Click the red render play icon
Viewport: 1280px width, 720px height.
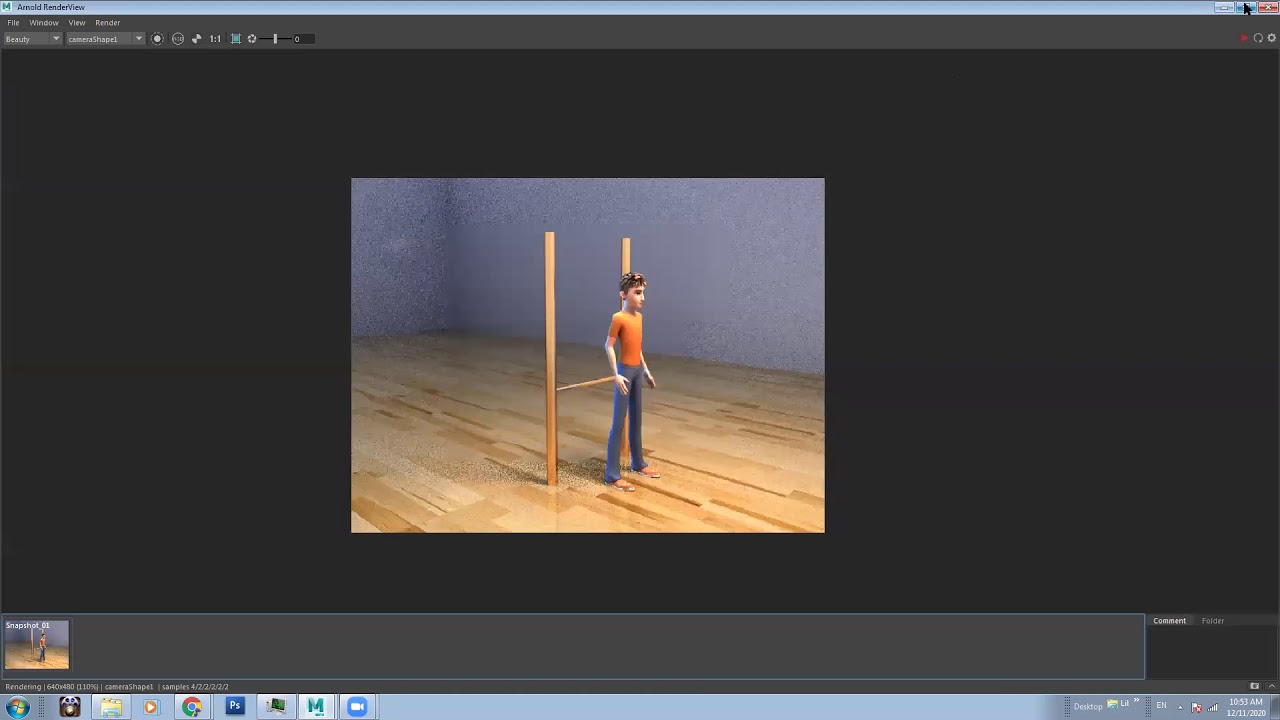1243,38
